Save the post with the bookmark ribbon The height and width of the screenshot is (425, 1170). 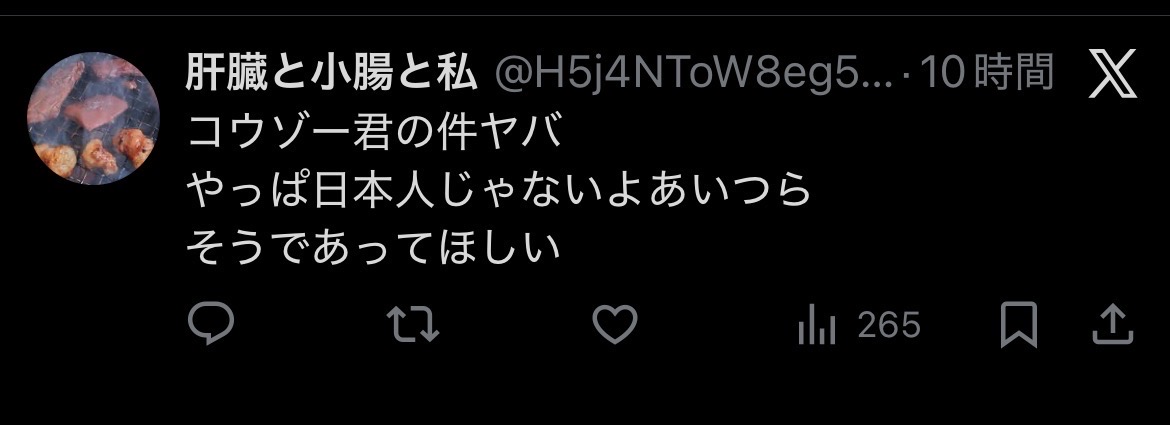[x=1019, y=325]
